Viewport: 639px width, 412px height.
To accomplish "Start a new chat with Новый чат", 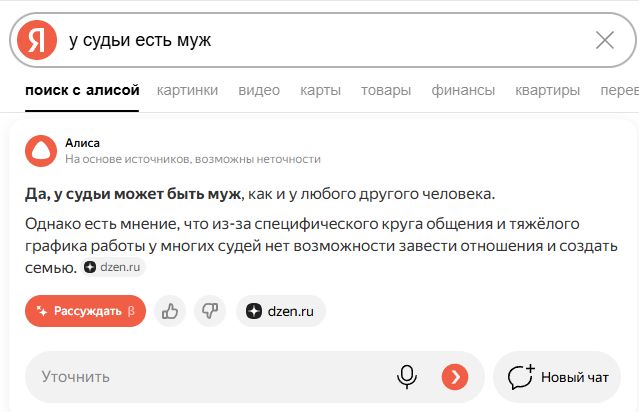I will [558, 377].
